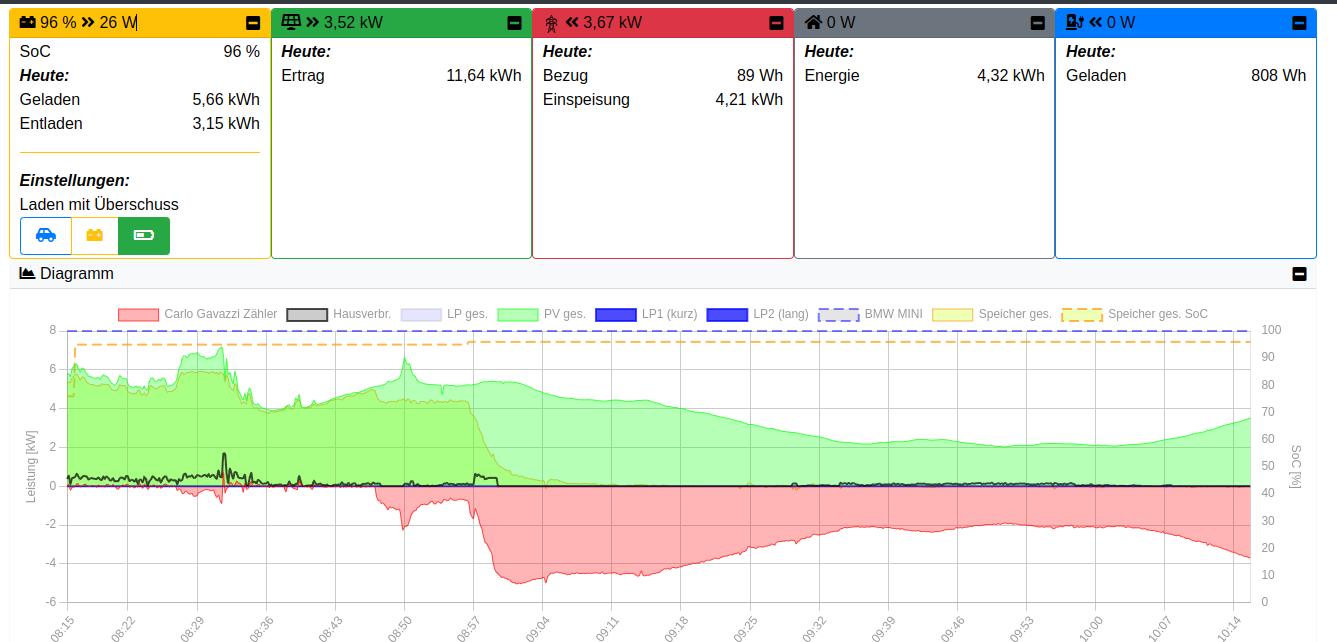Viewport: 1337px width, 642px height.
Task: Click the power pylon icon in the red header
Action: coord(551,23)
